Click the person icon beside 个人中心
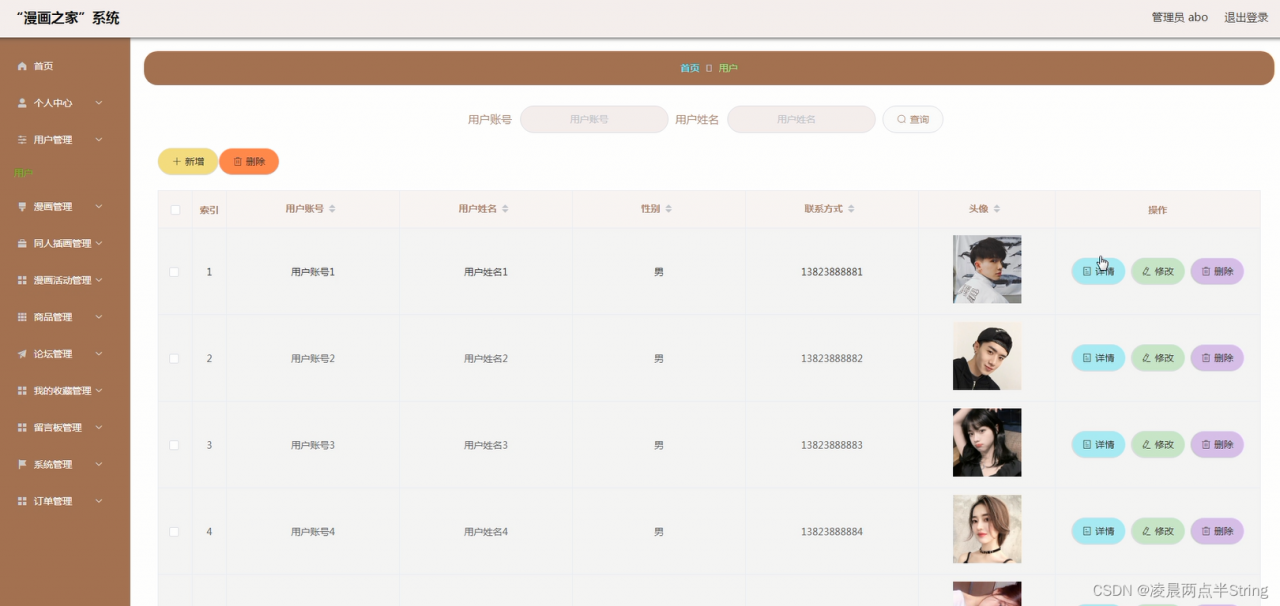1280x606 pixels. pos(22,103)
